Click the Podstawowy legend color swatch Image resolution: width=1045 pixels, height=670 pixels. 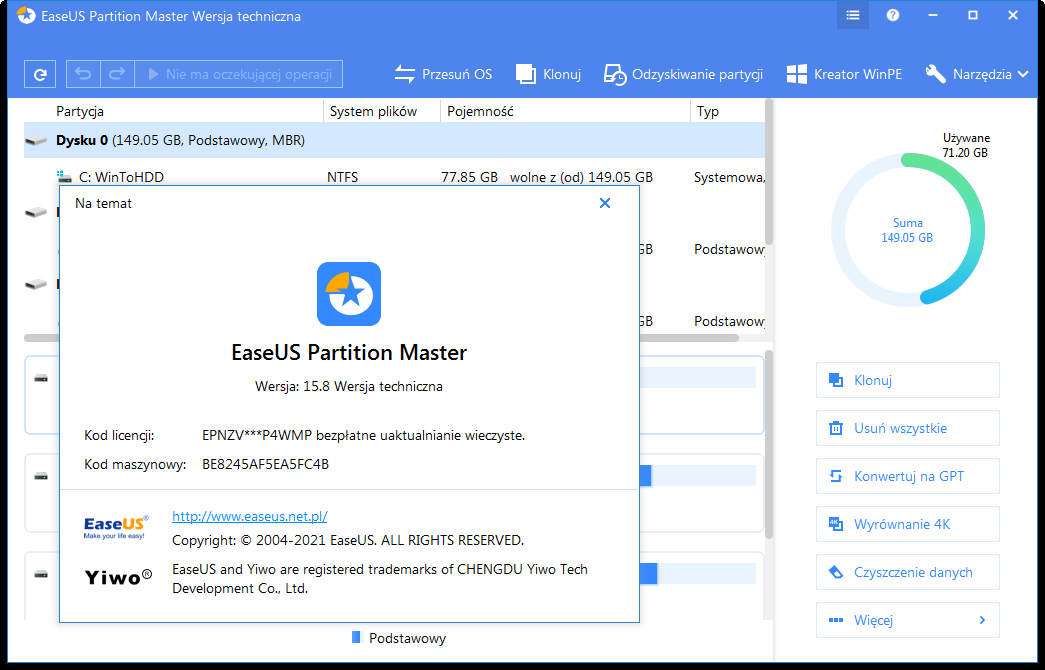point(356,637)
